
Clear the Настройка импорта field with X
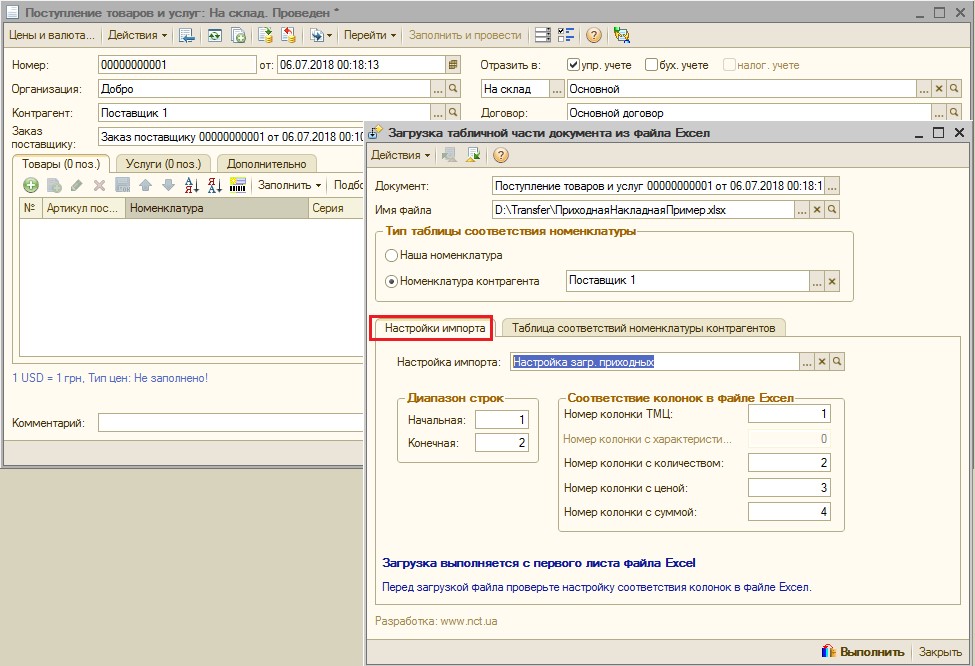pos(822,362)
